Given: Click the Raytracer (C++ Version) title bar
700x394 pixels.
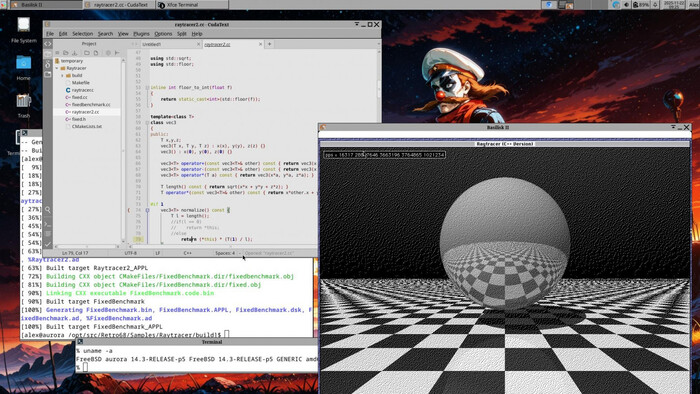Looking at the screenshot, I should (505, 144).
